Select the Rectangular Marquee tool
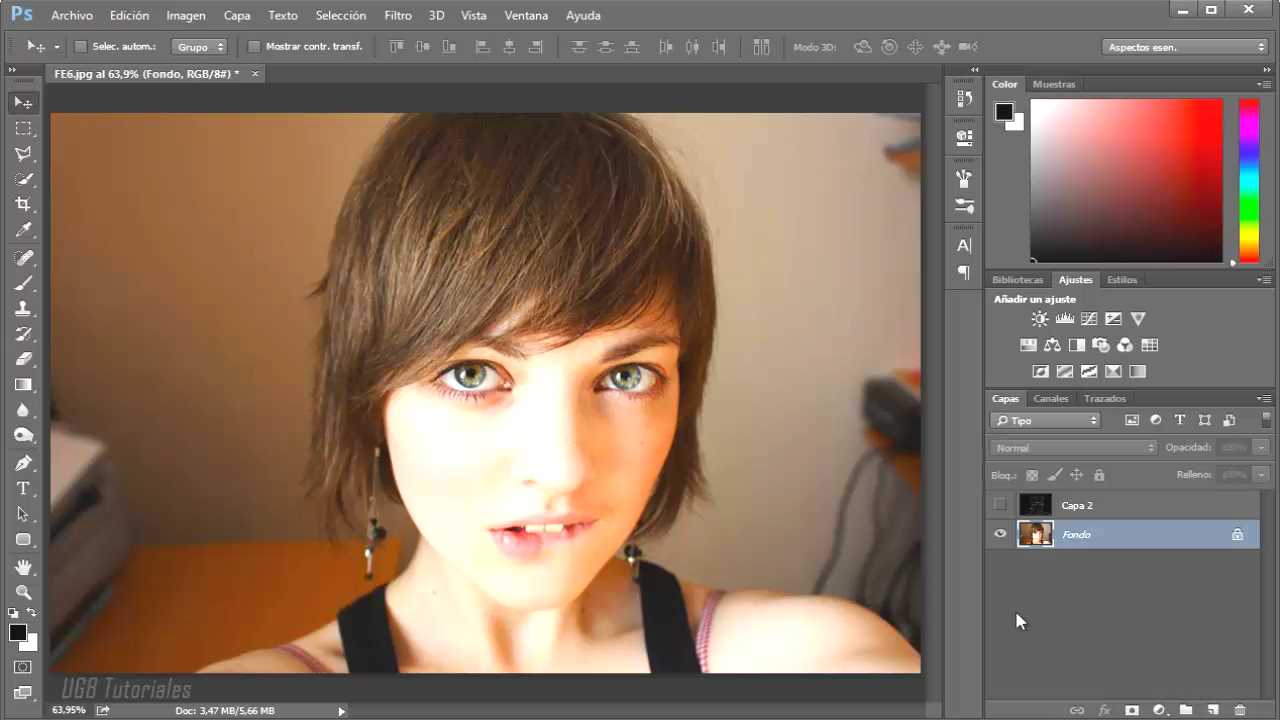1280x720 pixels. click(23, 128)
